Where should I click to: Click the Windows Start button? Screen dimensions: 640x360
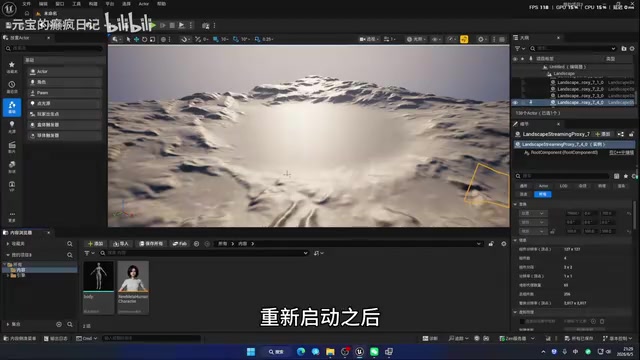click(251, 351)
